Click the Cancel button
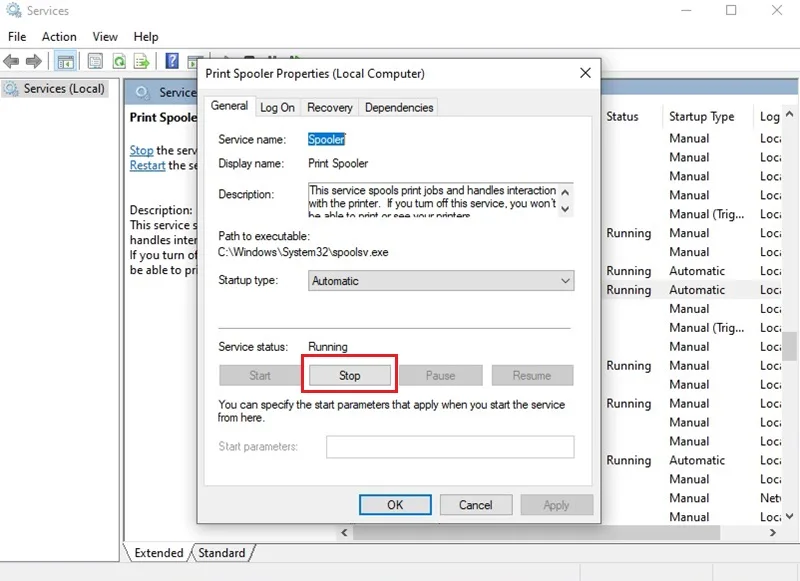800x581 pixels. [476, 505]
